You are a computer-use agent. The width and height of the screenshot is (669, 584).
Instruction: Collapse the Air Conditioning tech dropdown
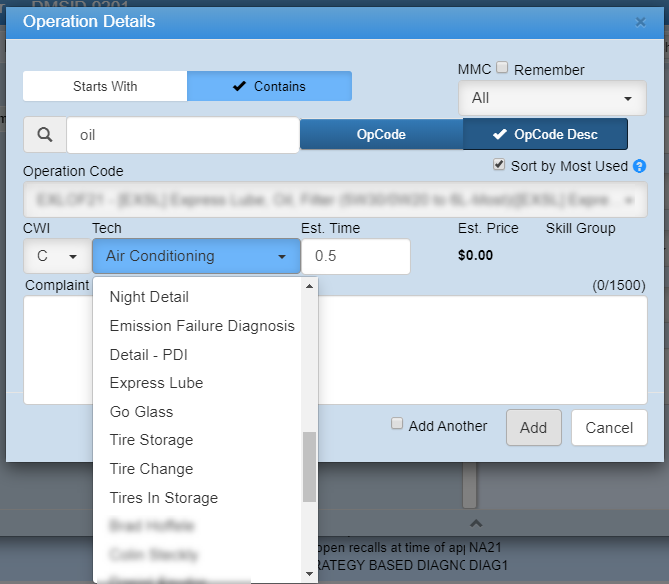click(x=195, y=256)
